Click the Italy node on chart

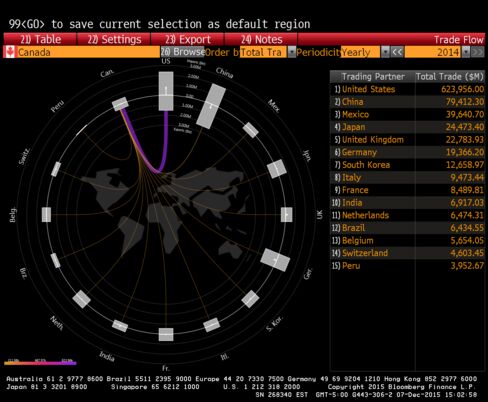coord(212,325)
